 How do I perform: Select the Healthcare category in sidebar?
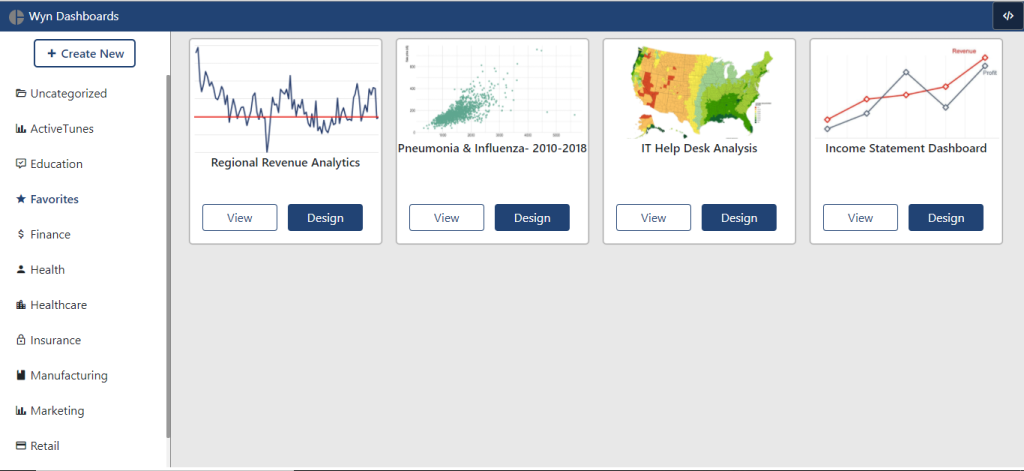[x=58, y=305]
